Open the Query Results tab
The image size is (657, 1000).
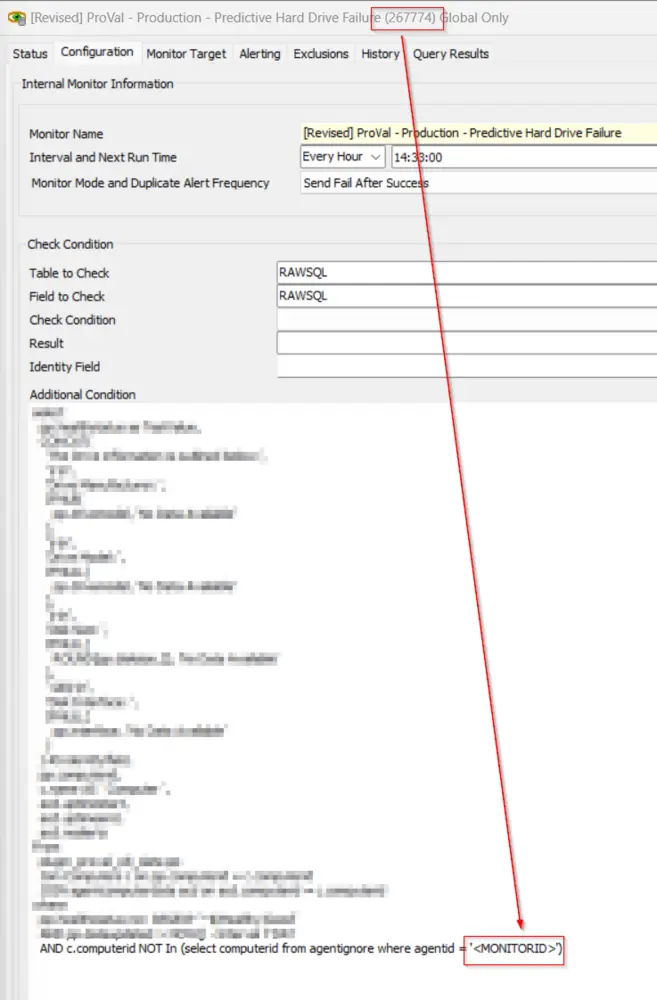(450, 54)
